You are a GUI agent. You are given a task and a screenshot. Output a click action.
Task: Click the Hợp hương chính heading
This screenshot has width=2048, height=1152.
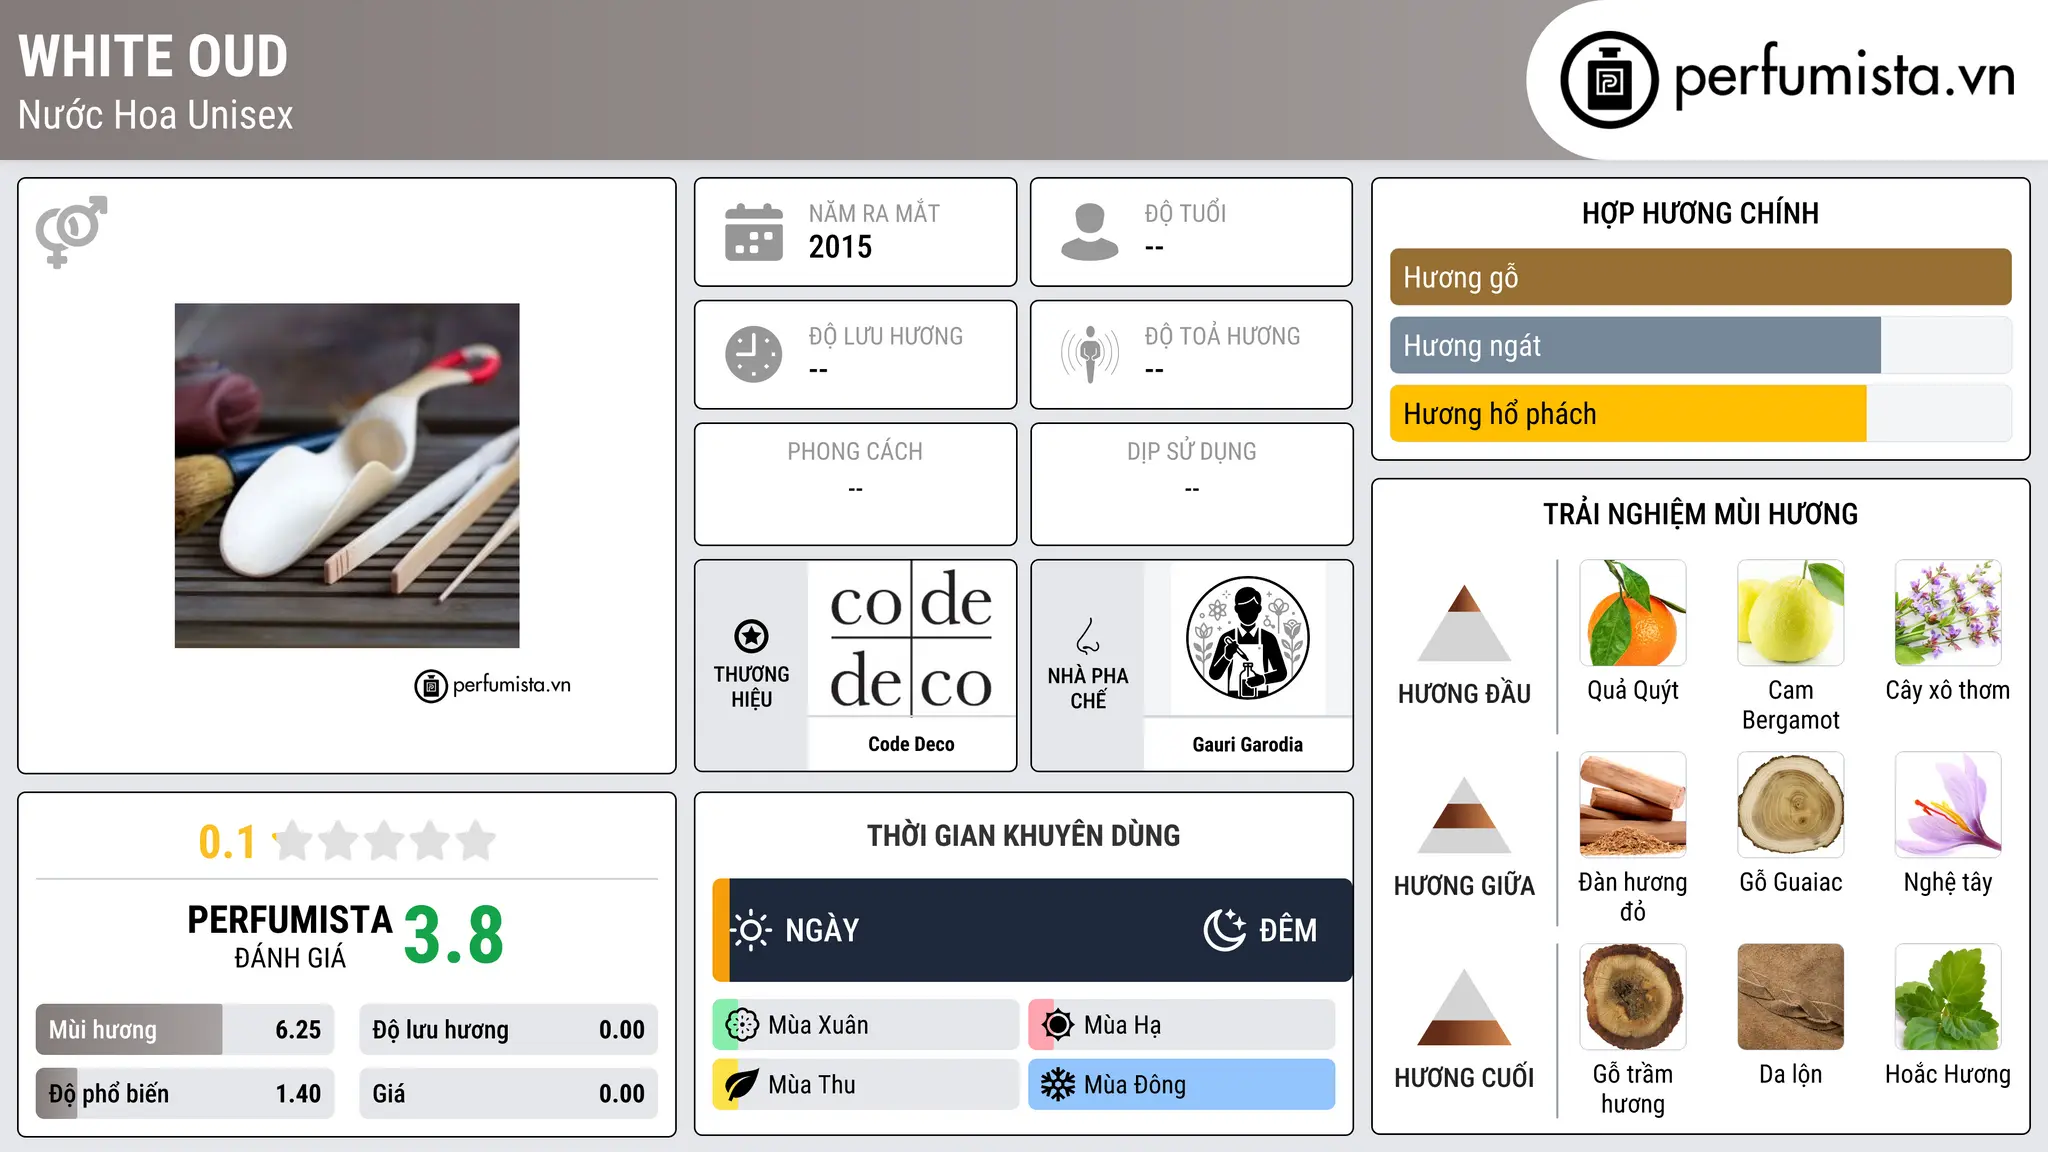tap(1700, 213)
